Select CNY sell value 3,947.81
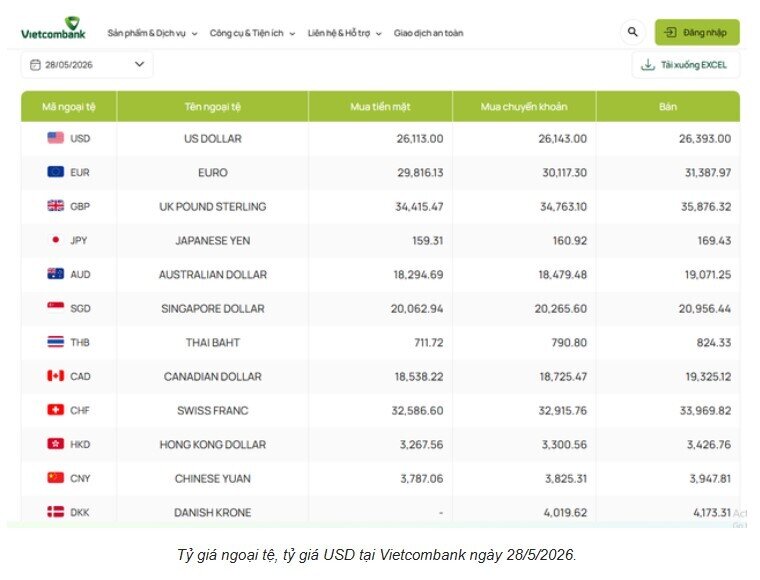The width and height of the screenshot is (760, 580). (x=710, y=478)
